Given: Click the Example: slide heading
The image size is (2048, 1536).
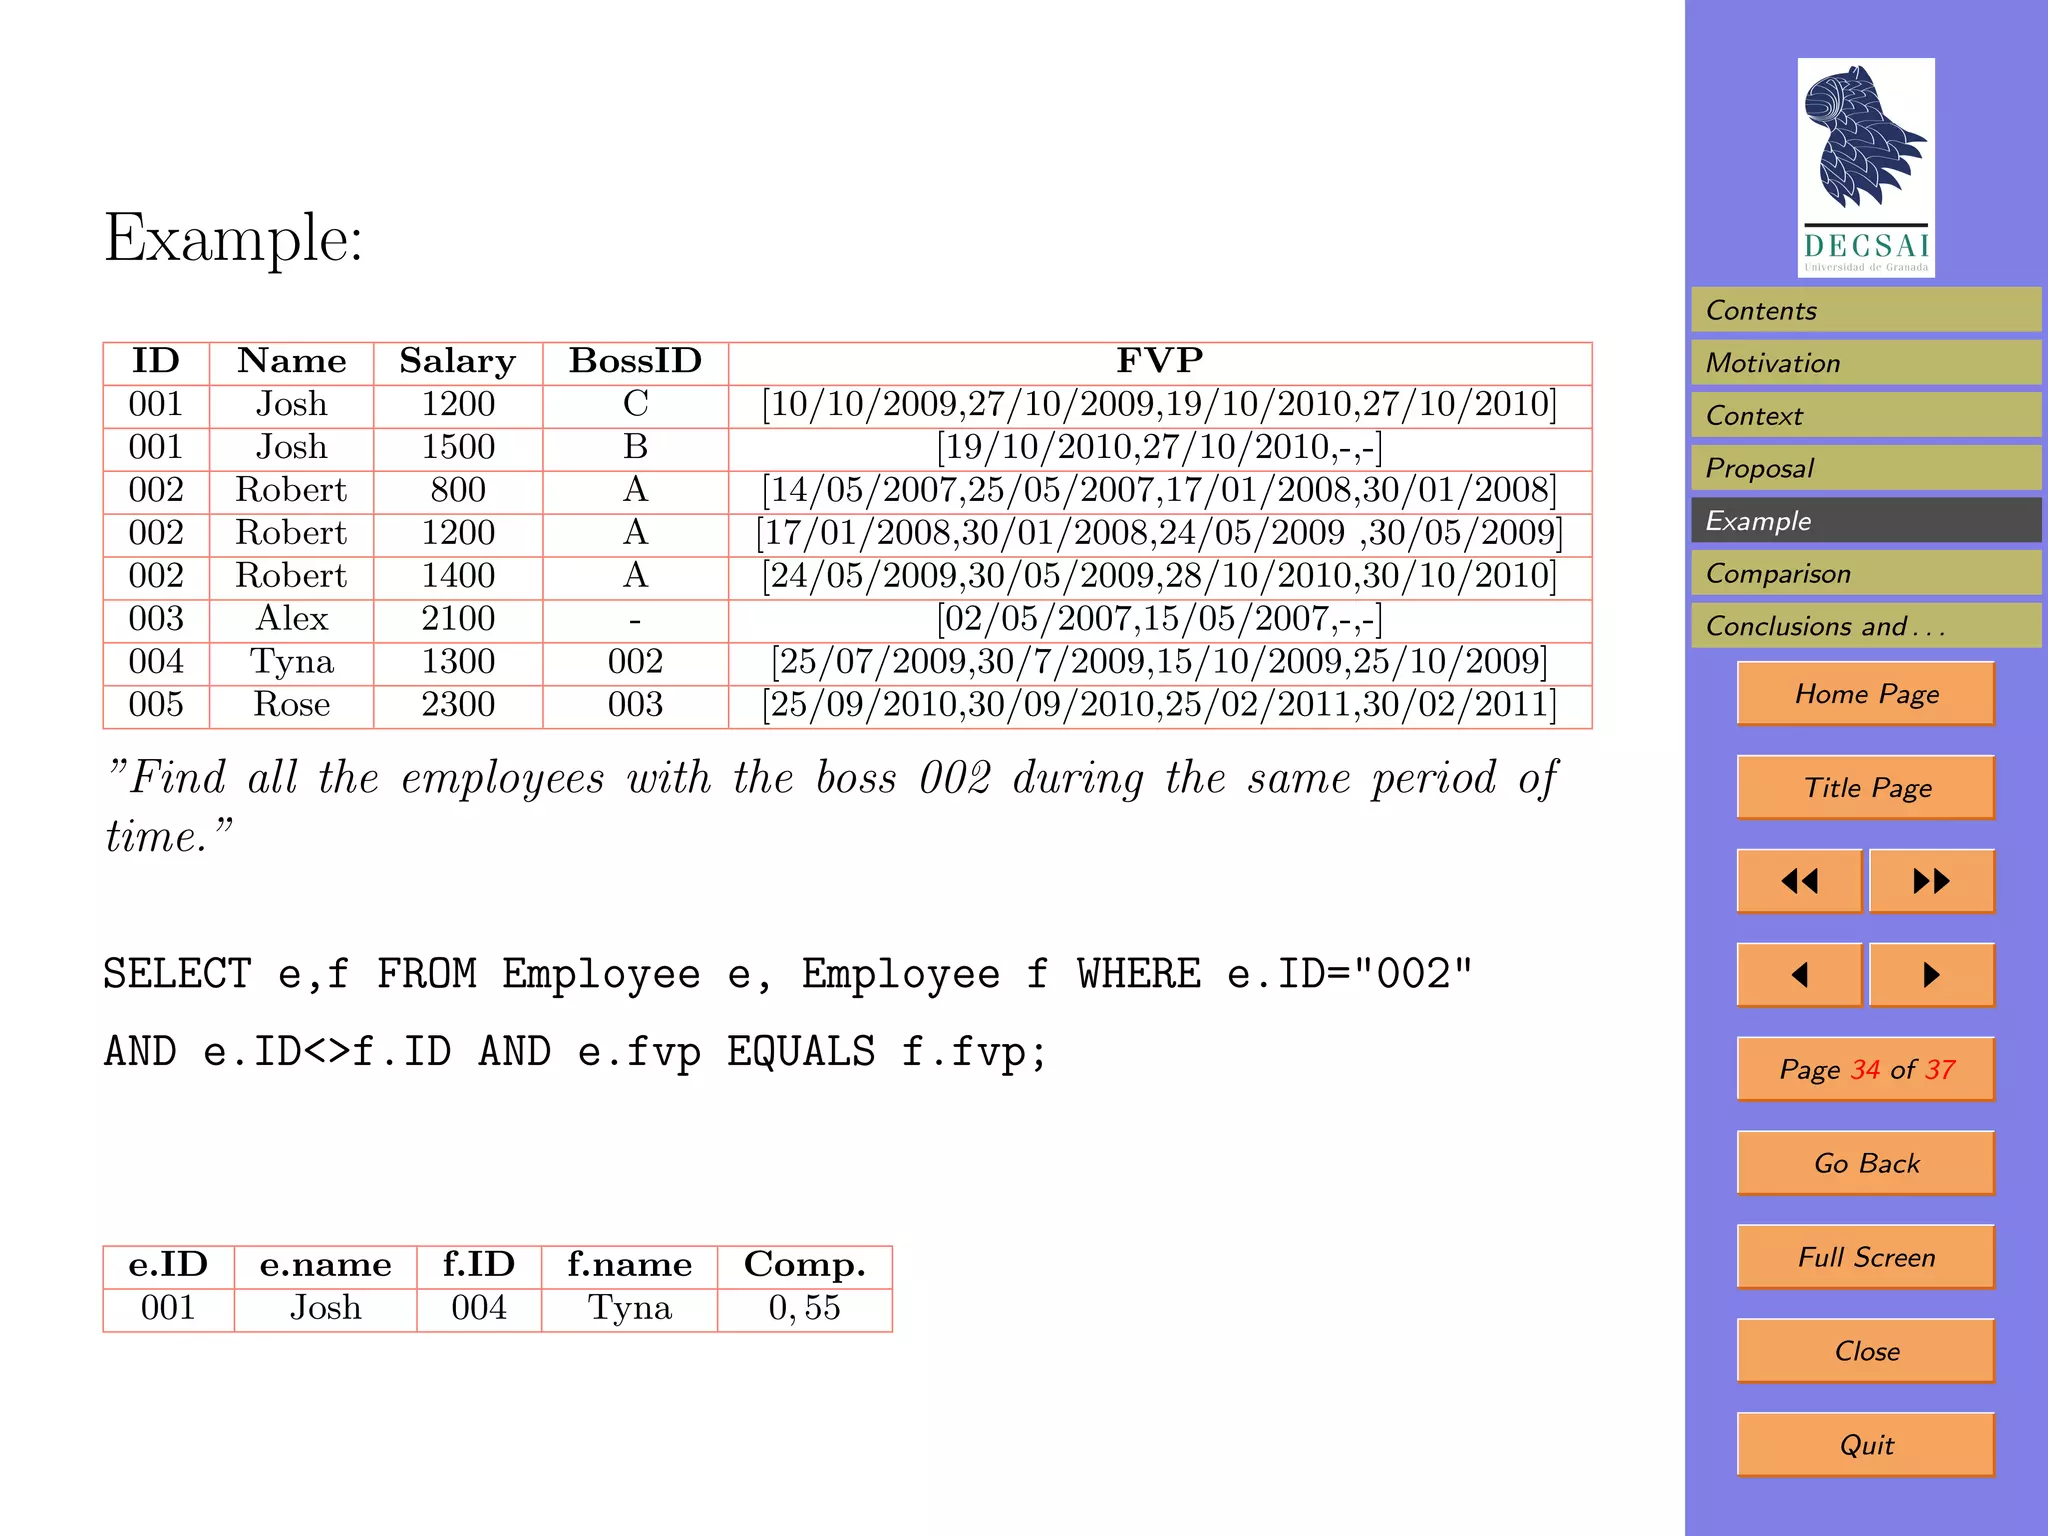Looking at the screenshot, I should [234, 238].
